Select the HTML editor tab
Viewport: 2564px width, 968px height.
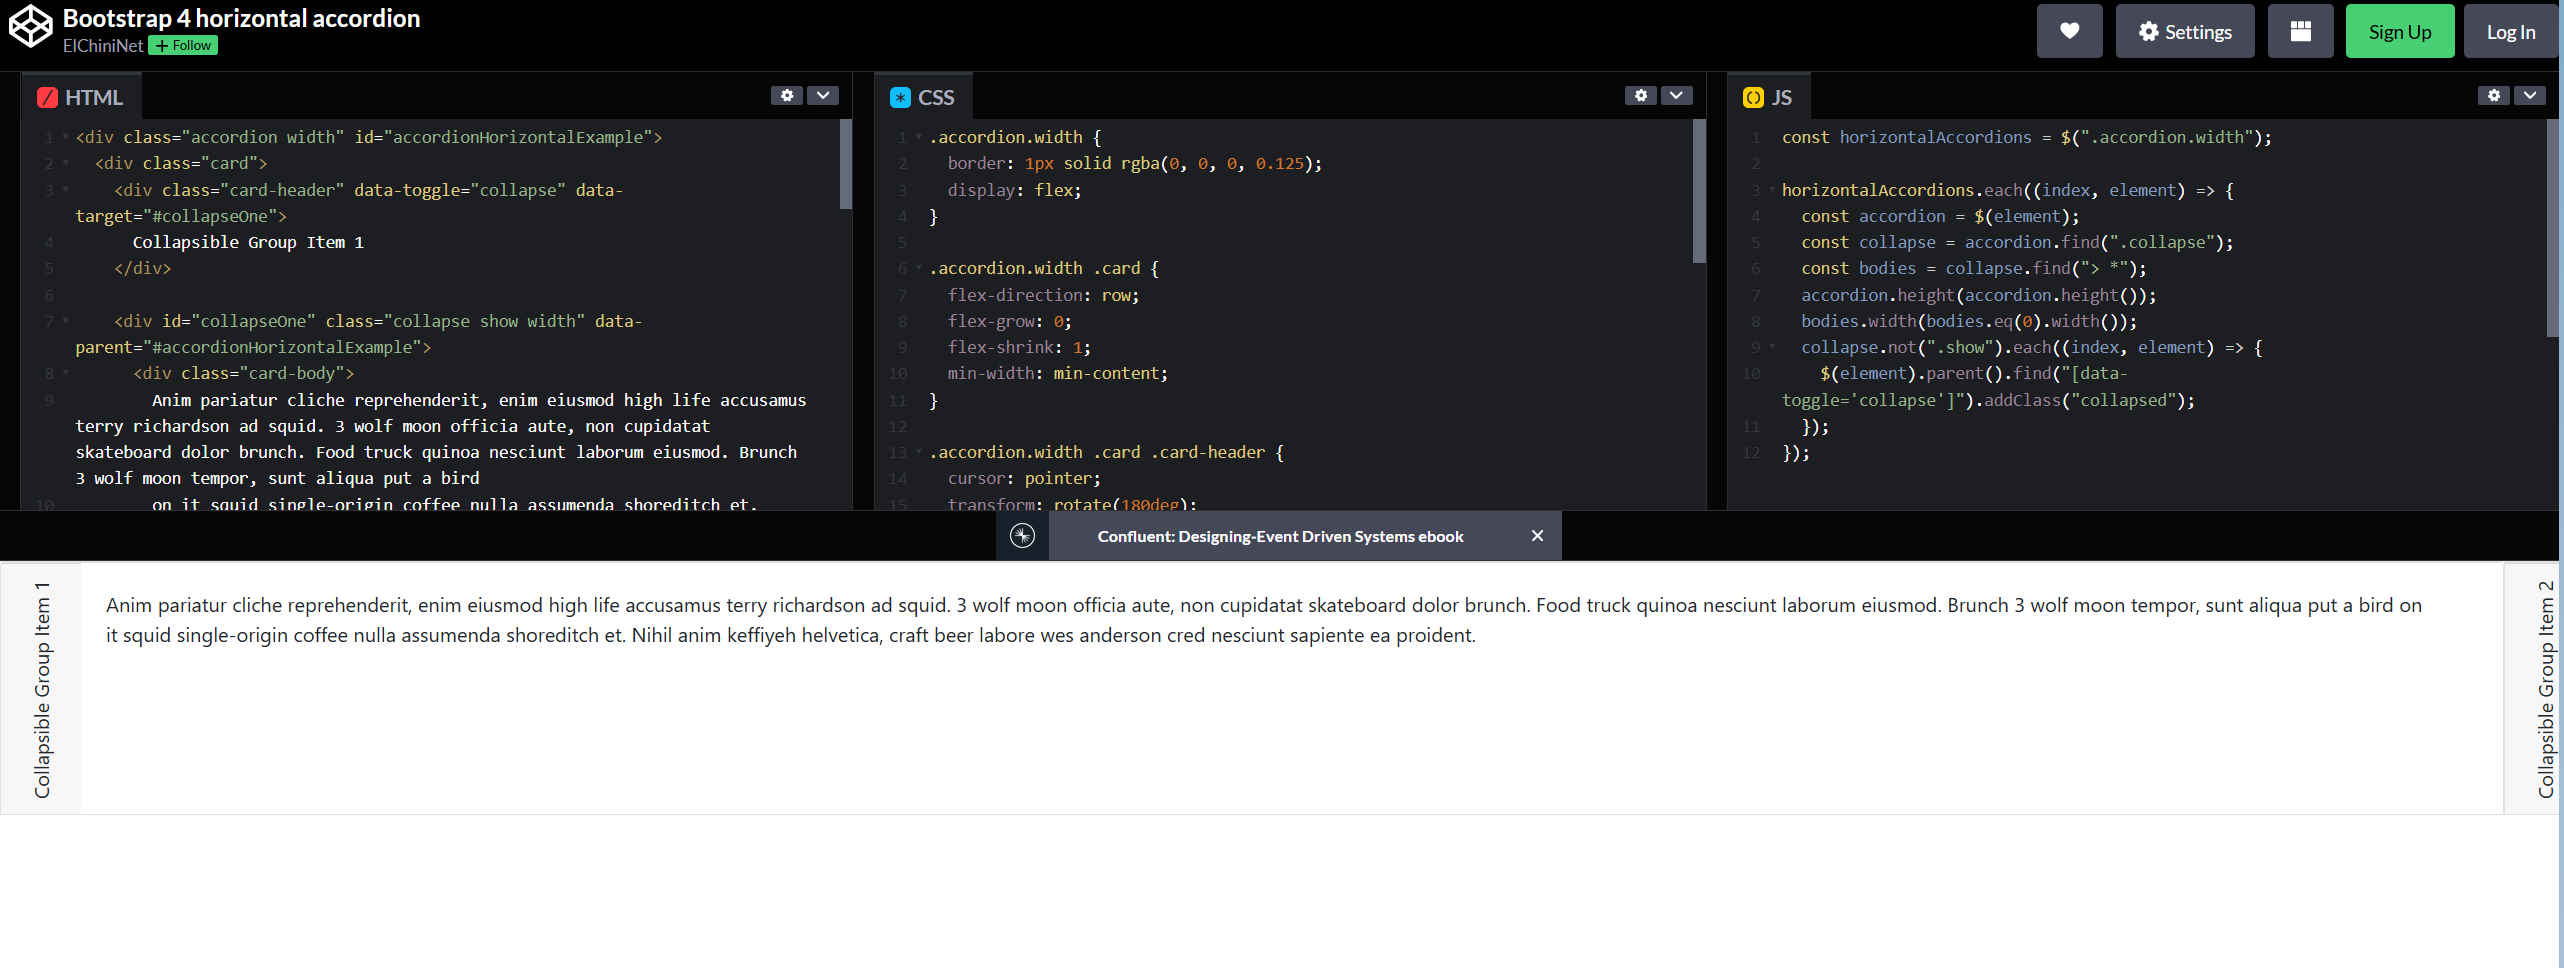[x=80, y=97]
